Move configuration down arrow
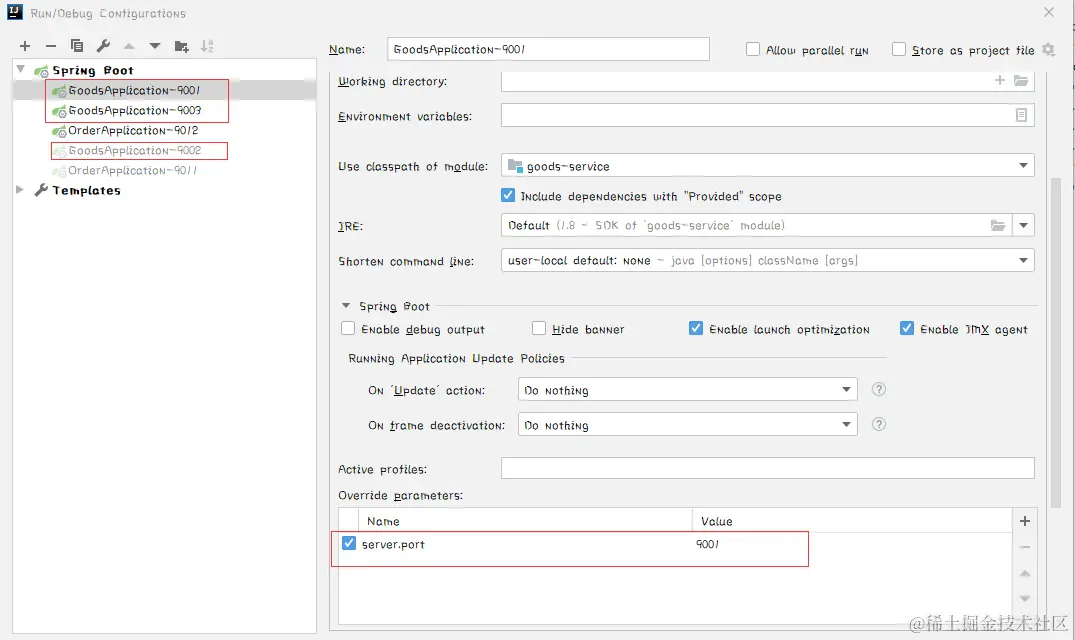 155,46
